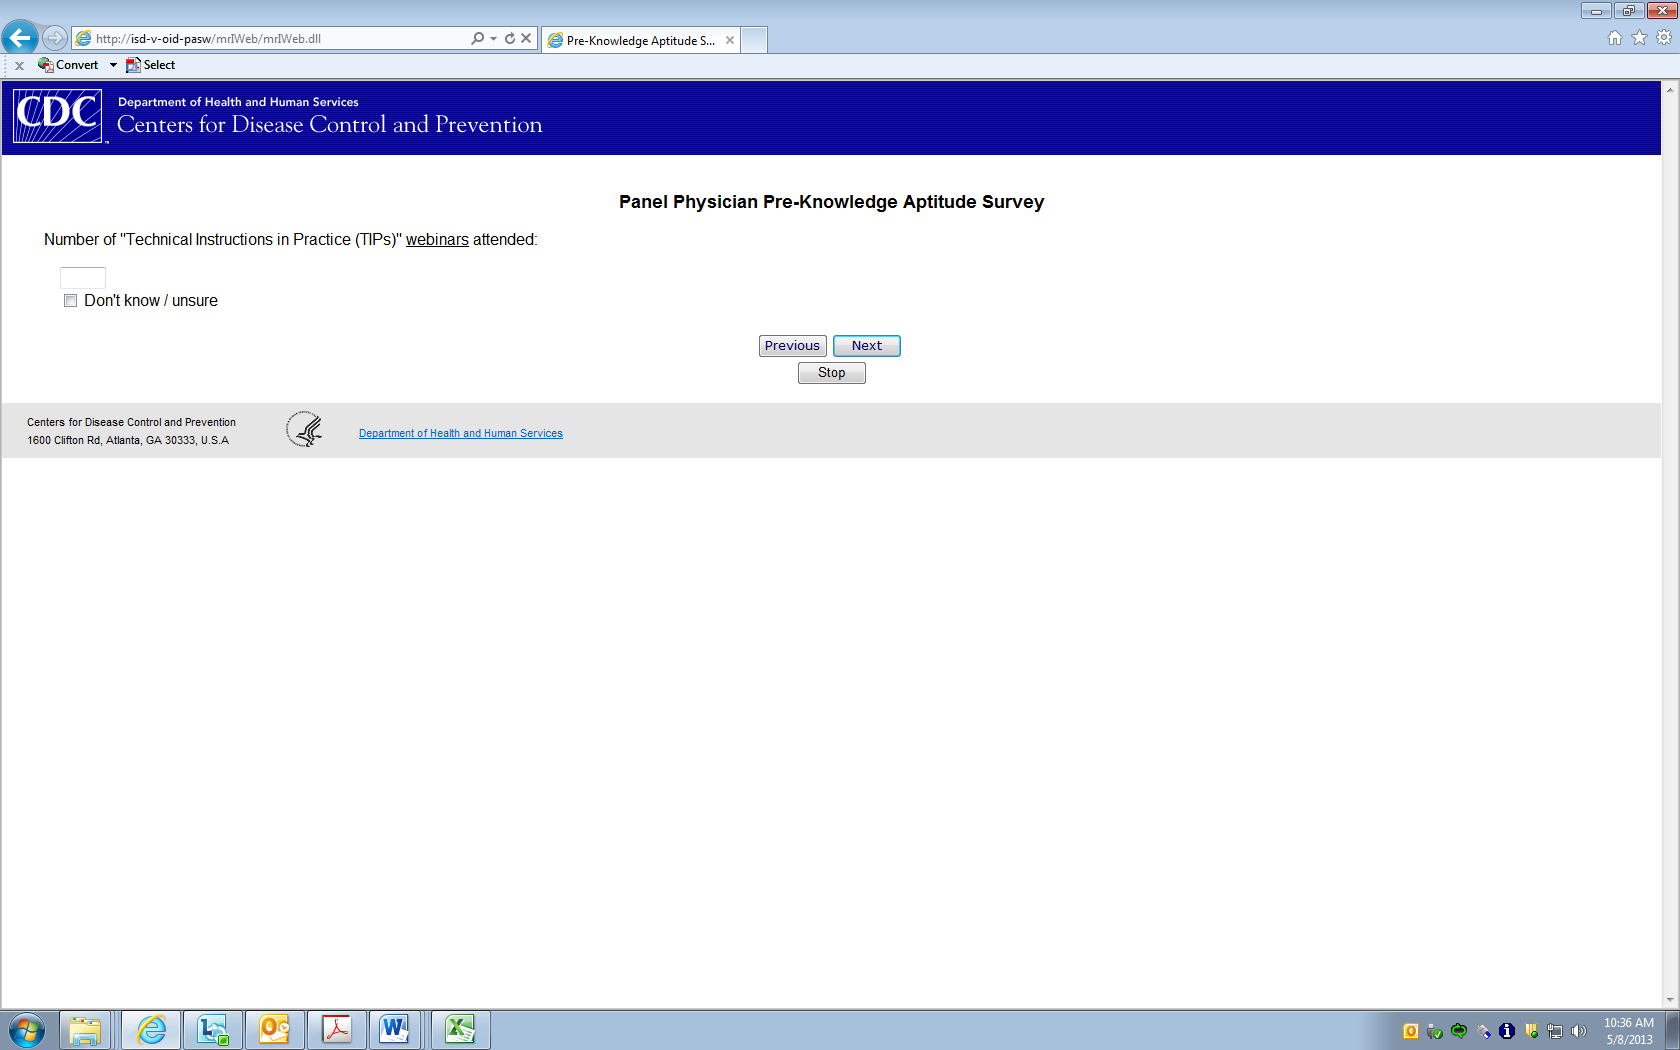Open the browser Home icon

click(x=1615, y=38)
